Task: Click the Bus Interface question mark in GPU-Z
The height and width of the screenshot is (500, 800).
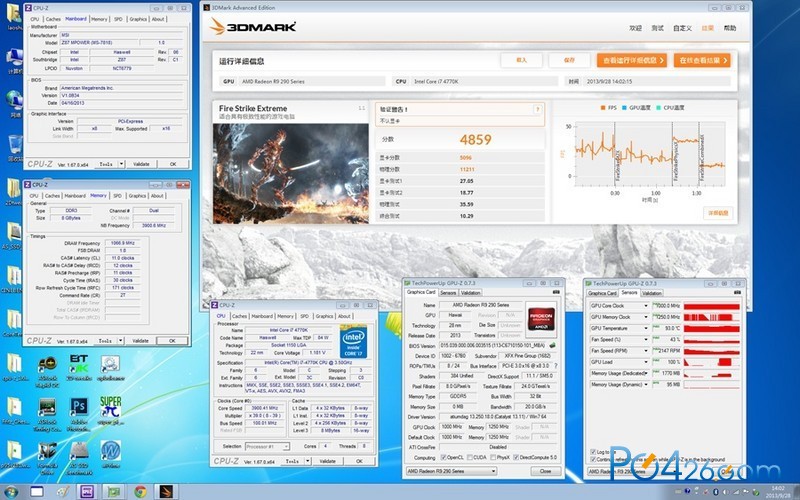Action: click(556, 366)
